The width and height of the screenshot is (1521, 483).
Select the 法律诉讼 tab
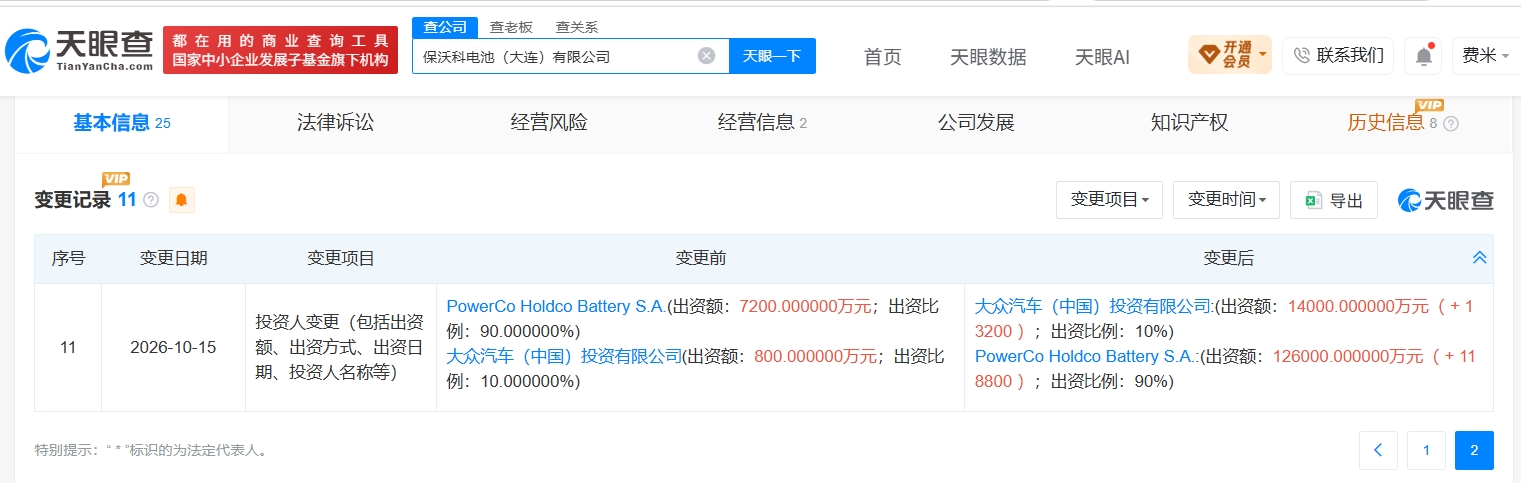pyautogui.click(x=335, y=123)
